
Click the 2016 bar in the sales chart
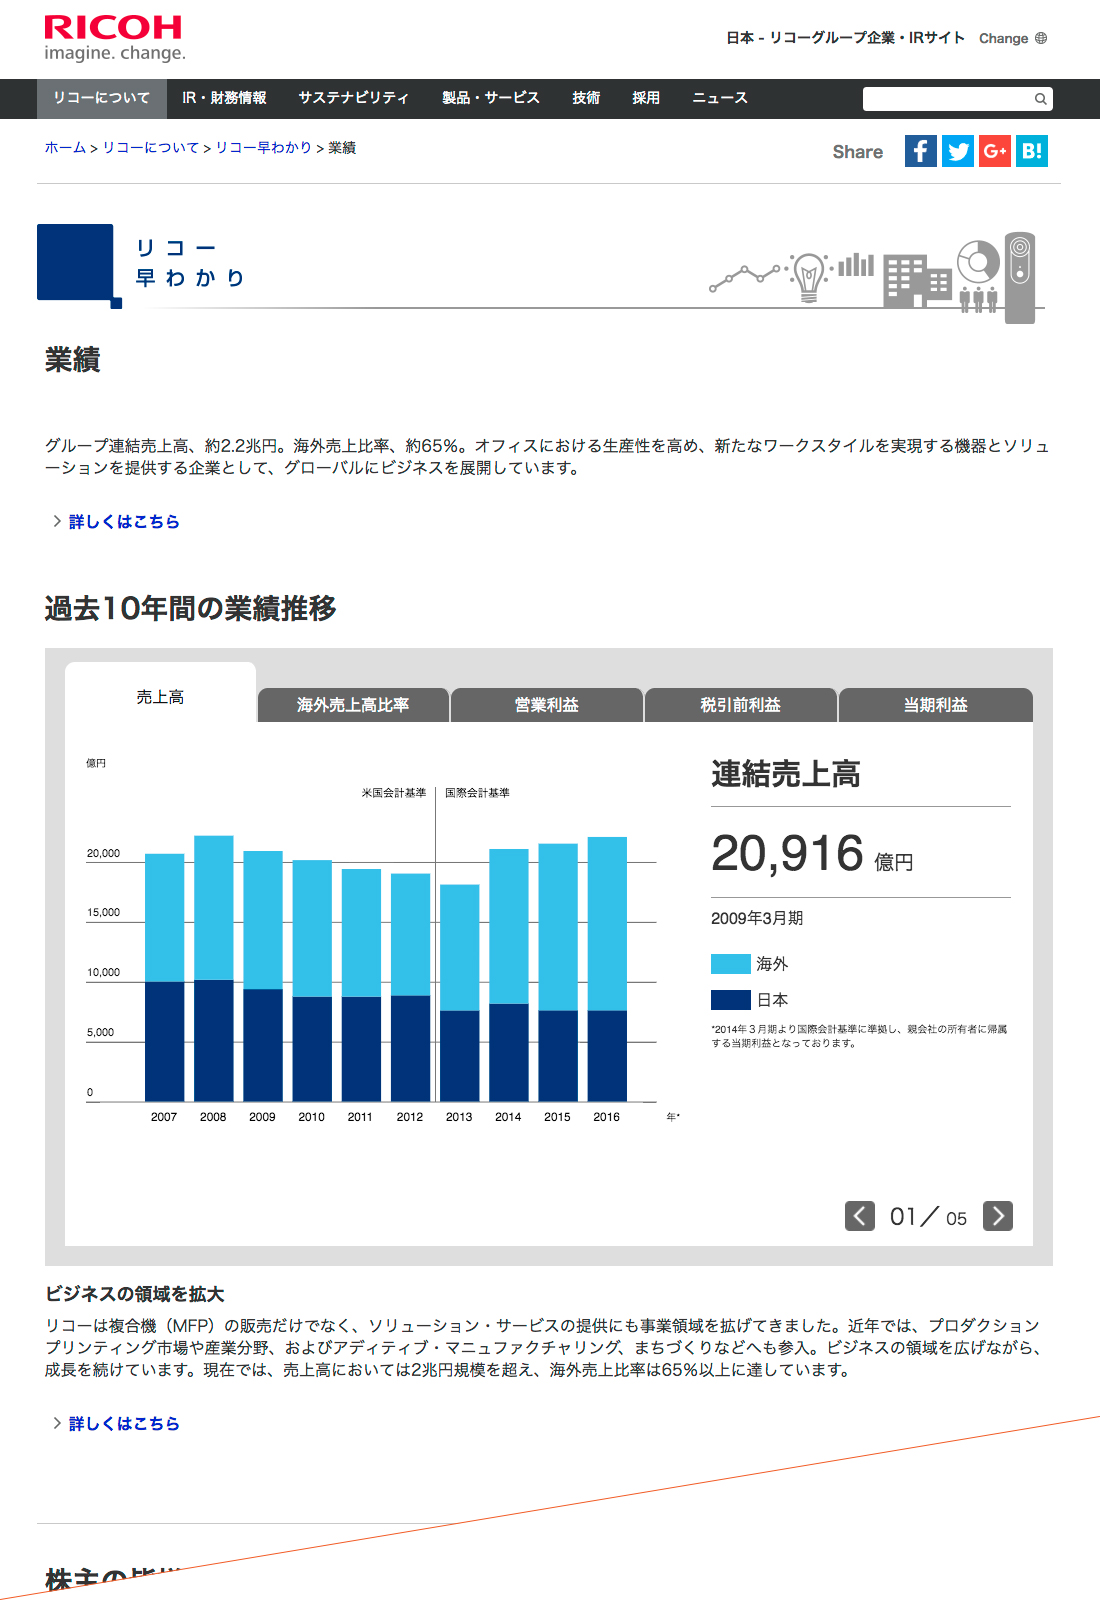607,970
